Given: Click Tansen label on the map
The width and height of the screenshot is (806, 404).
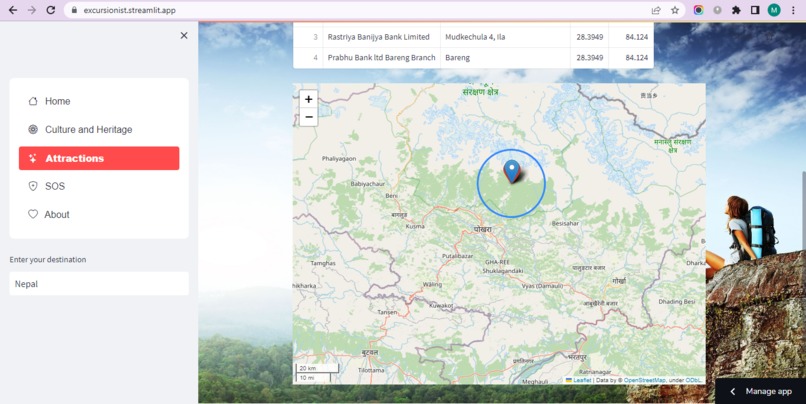Looking at the screenshot, I should (387, 312).
